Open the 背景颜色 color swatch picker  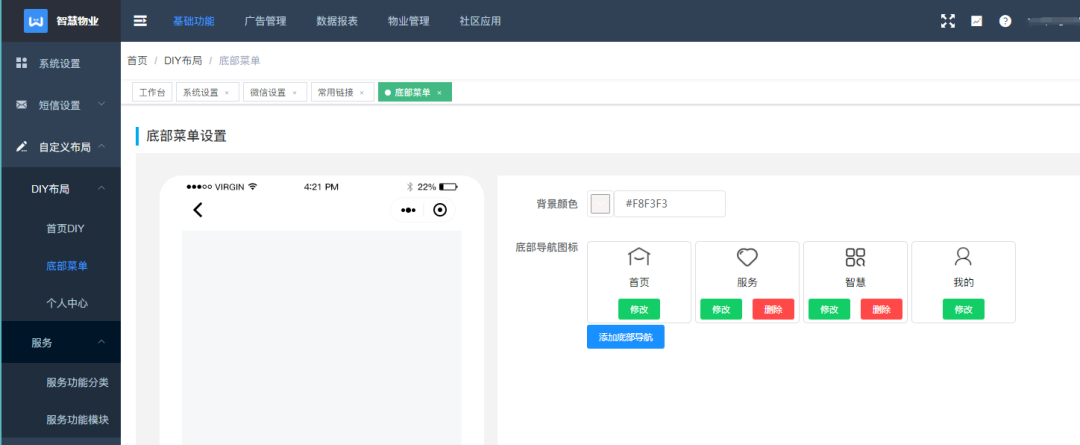601,204
